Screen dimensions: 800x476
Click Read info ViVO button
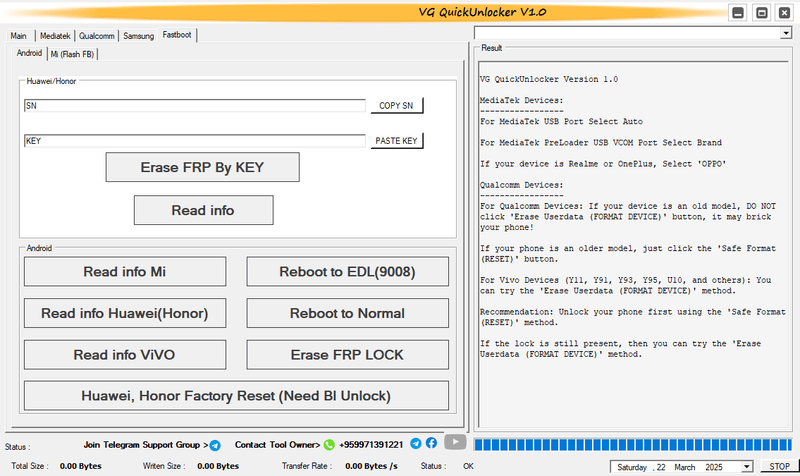[125, 355]
